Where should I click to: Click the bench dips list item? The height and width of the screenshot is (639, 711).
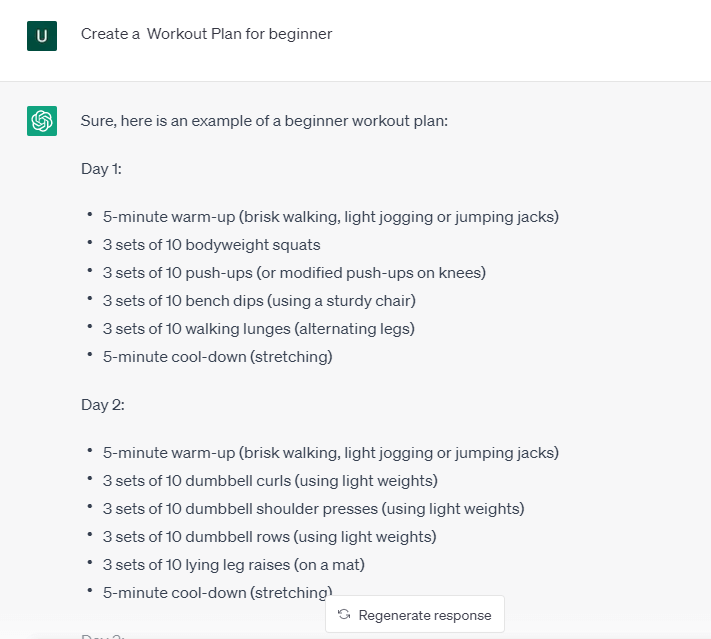coord(258,301)
